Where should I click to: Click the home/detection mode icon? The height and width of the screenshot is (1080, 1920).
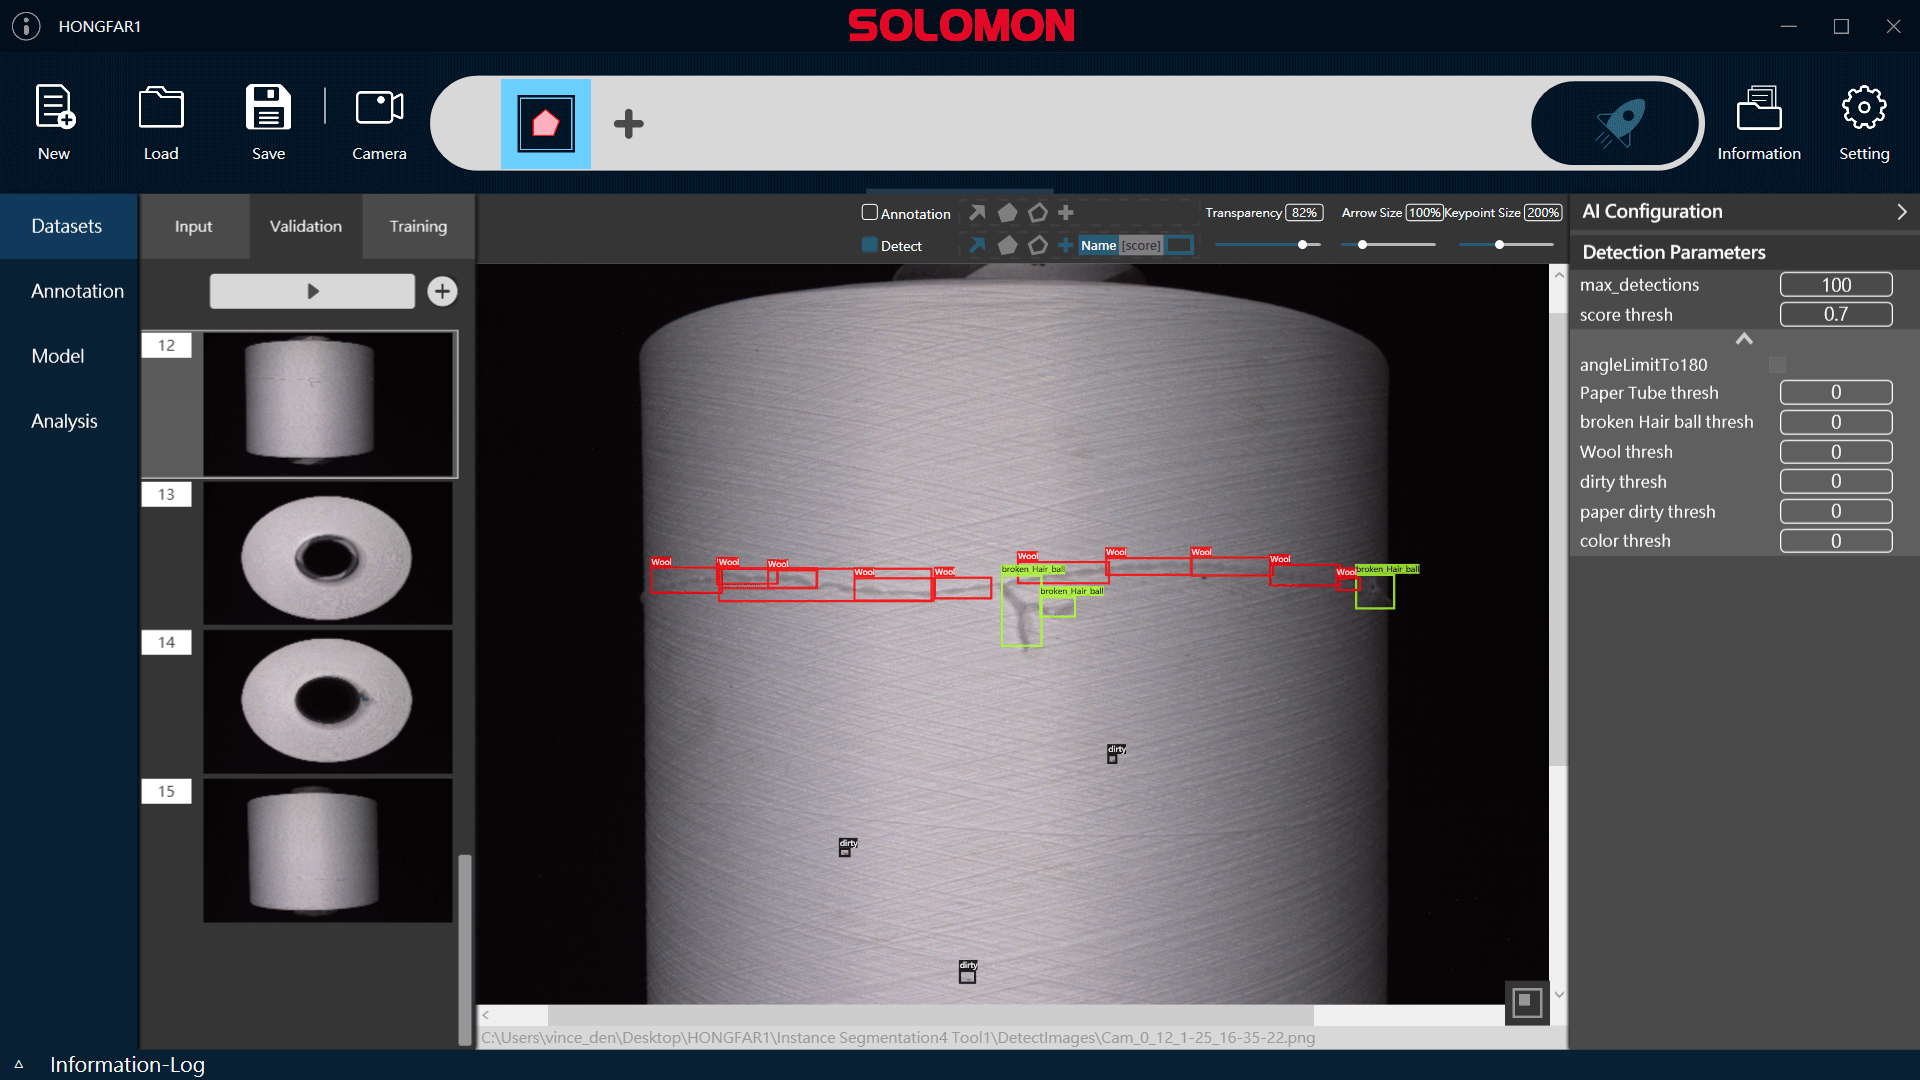pyautogui.click(x=546, y=123)
